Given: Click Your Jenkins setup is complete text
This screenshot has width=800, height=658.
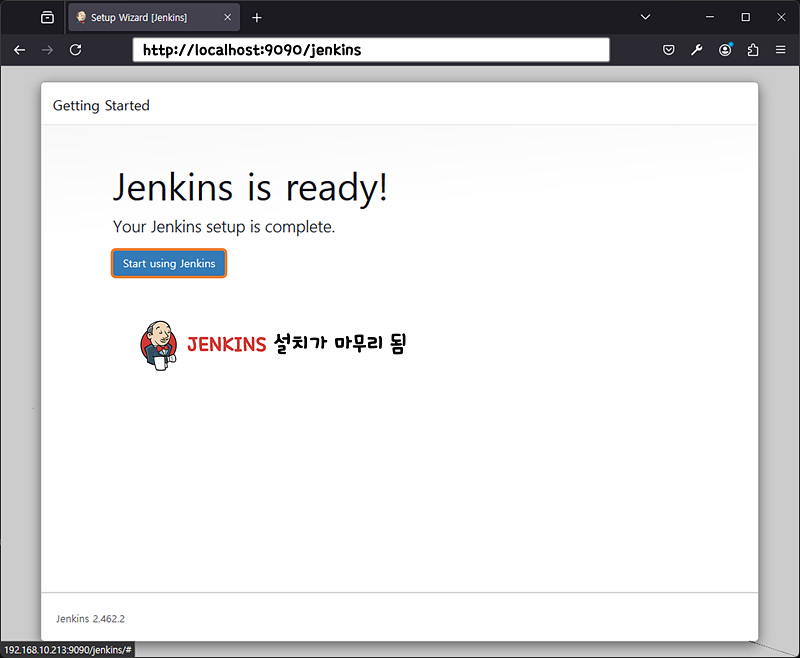Looking at the screenshot, I should click(224, 226).
